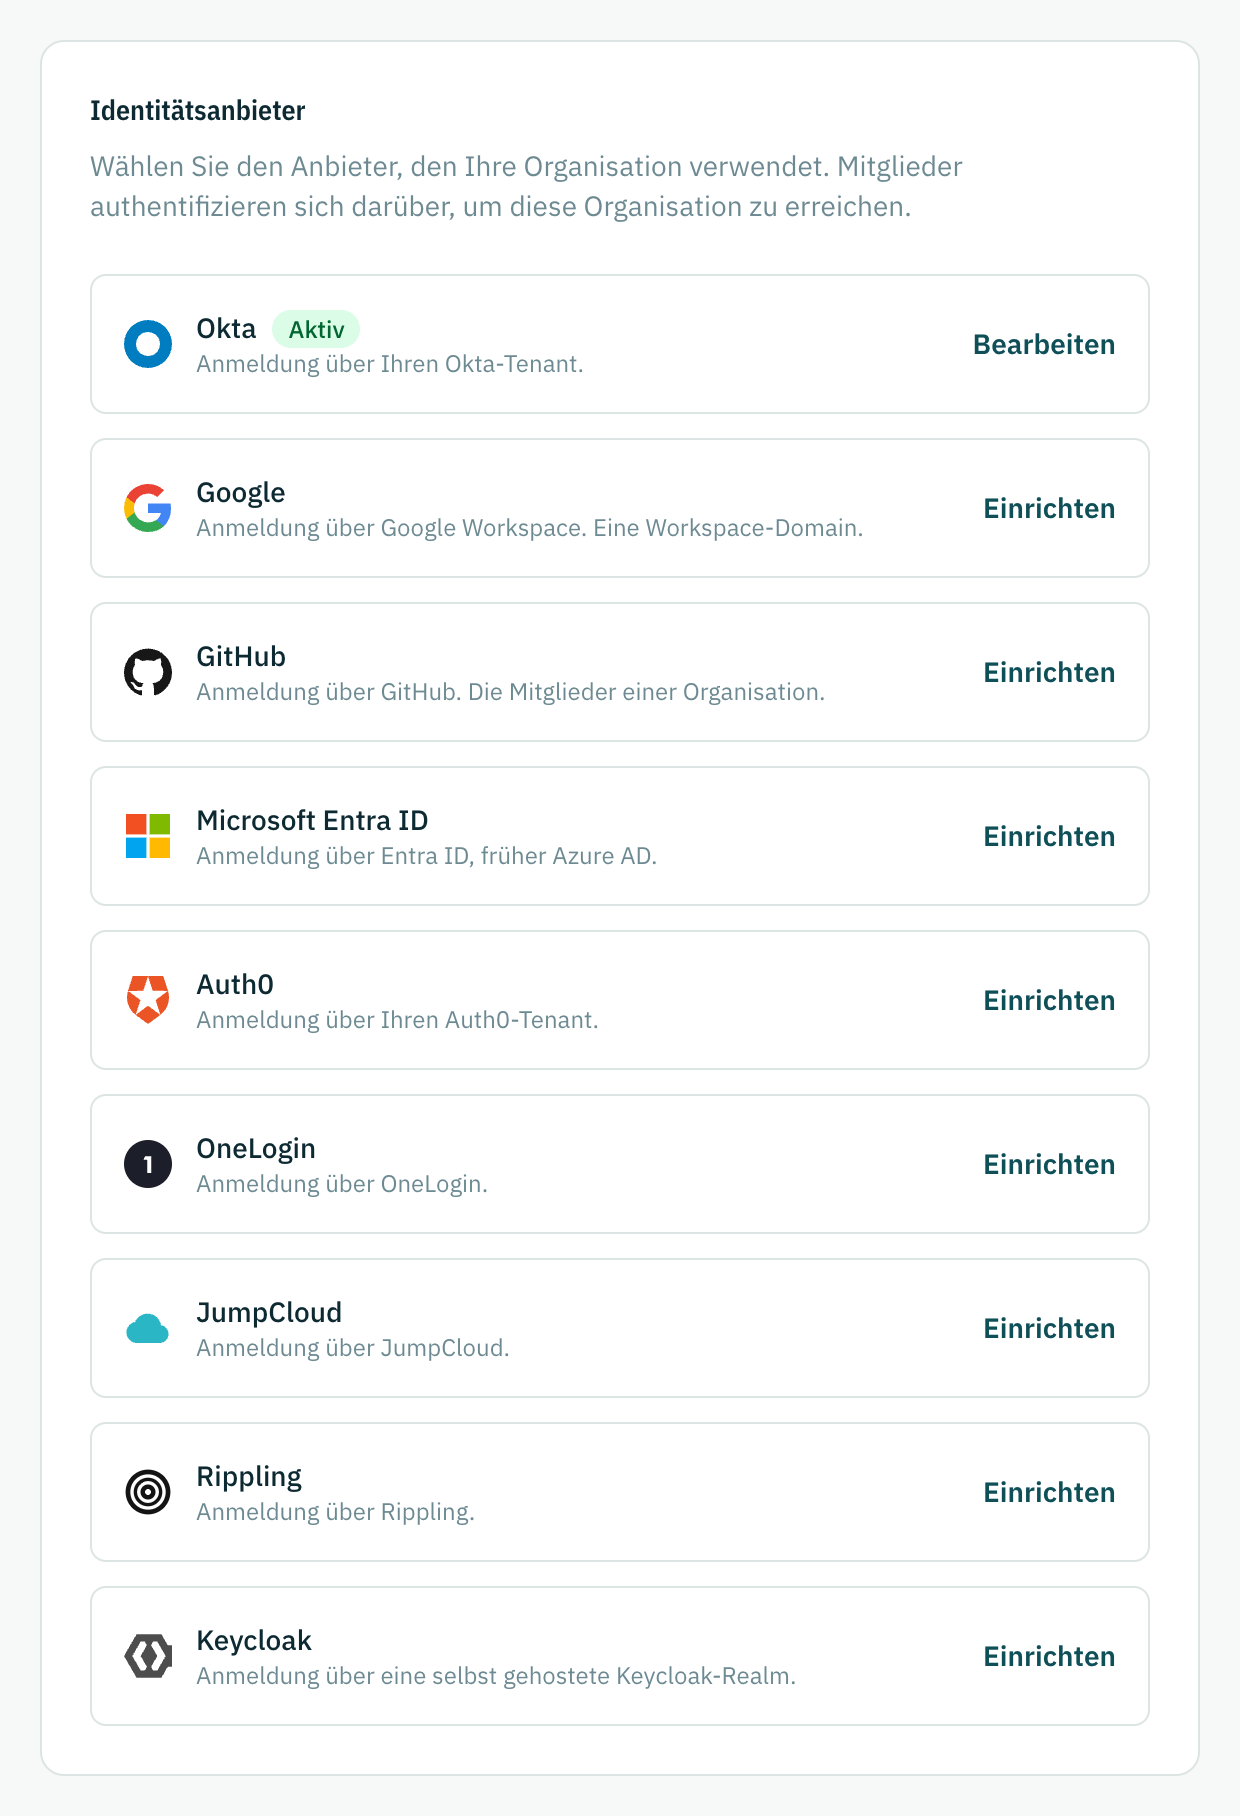This screenshot has height=1816, width=1240.
Task: Click the OneLogin circle icon
Action: click(x=148, y=1164)
